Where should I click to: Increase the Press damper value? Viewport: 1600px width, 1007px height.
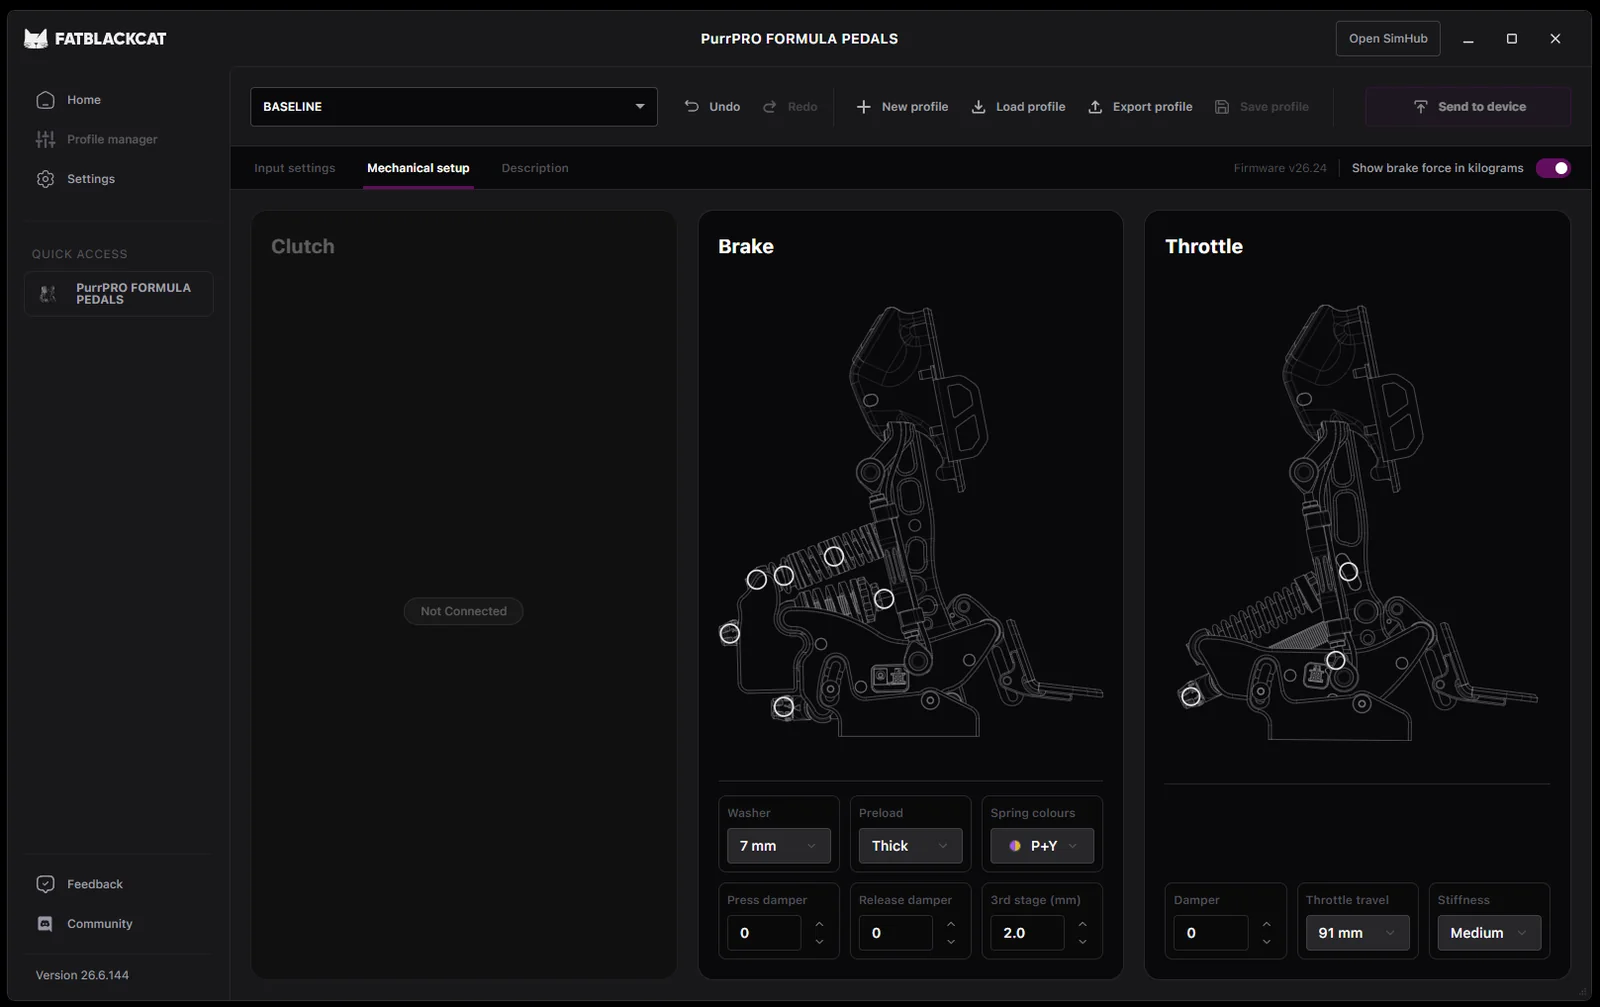coord(819,924)
